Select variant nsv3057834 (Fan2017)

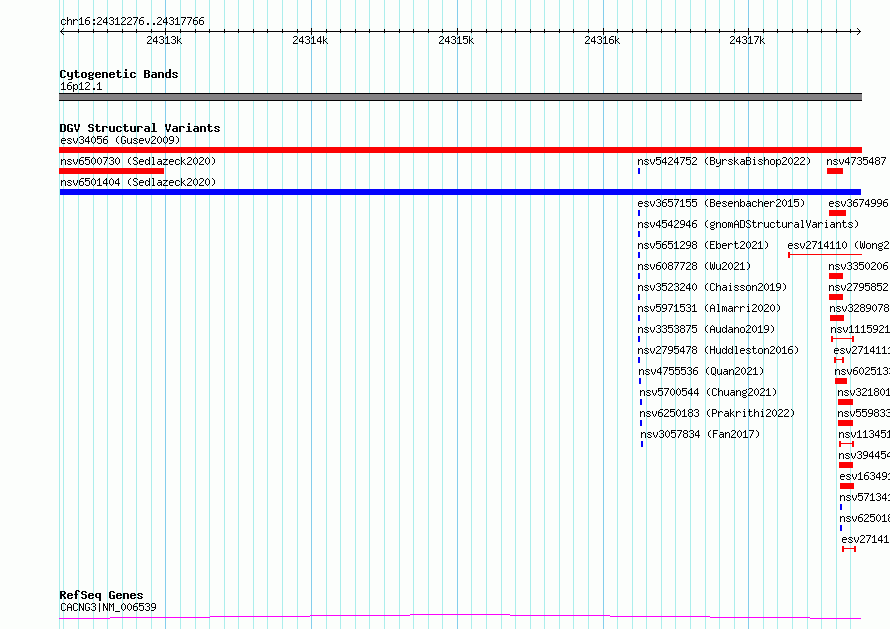tap(700, 434)
